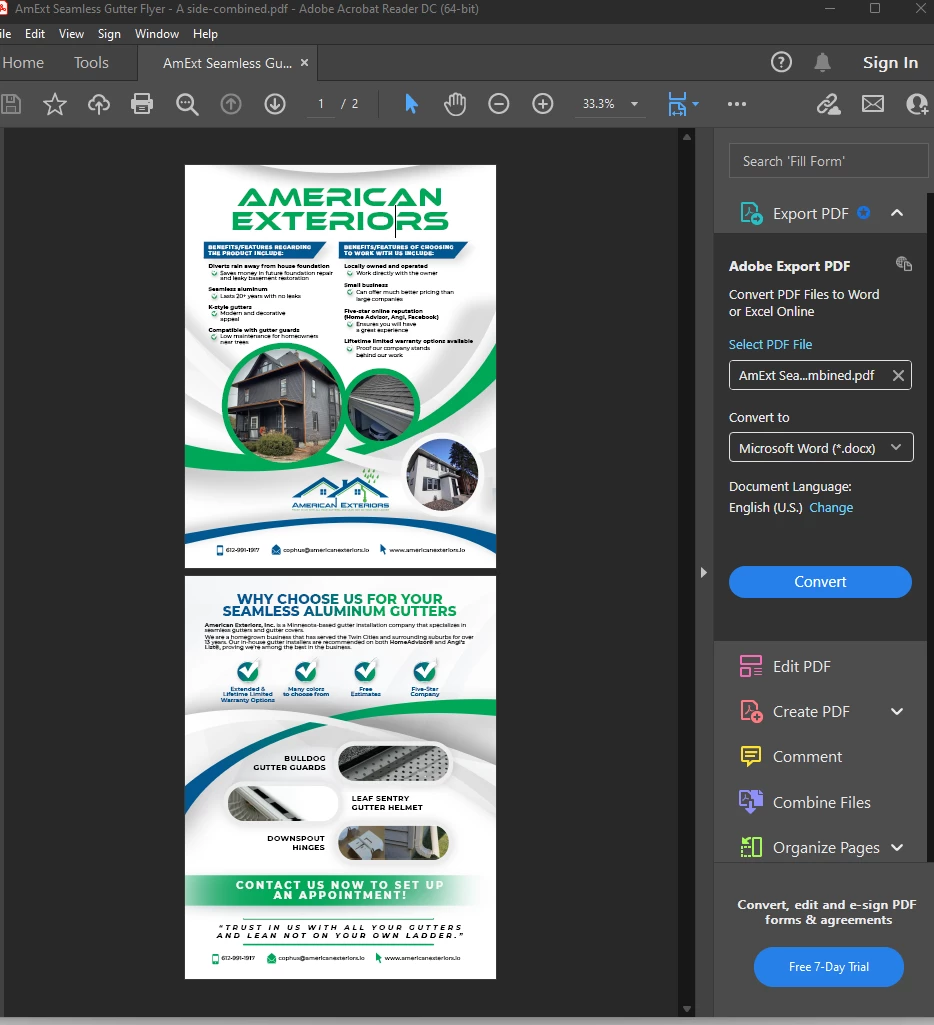View notifications with the bell icon
This screenshot has width=934, height=1025.
822,63
